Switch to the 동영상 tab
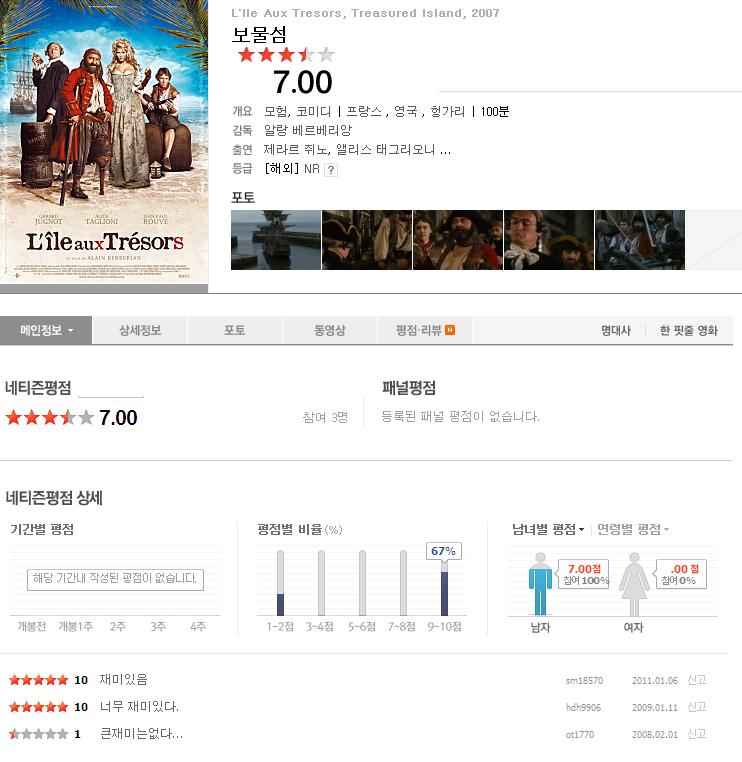The width and height of the screenshot is (742, 762). [x=330, y=330]
